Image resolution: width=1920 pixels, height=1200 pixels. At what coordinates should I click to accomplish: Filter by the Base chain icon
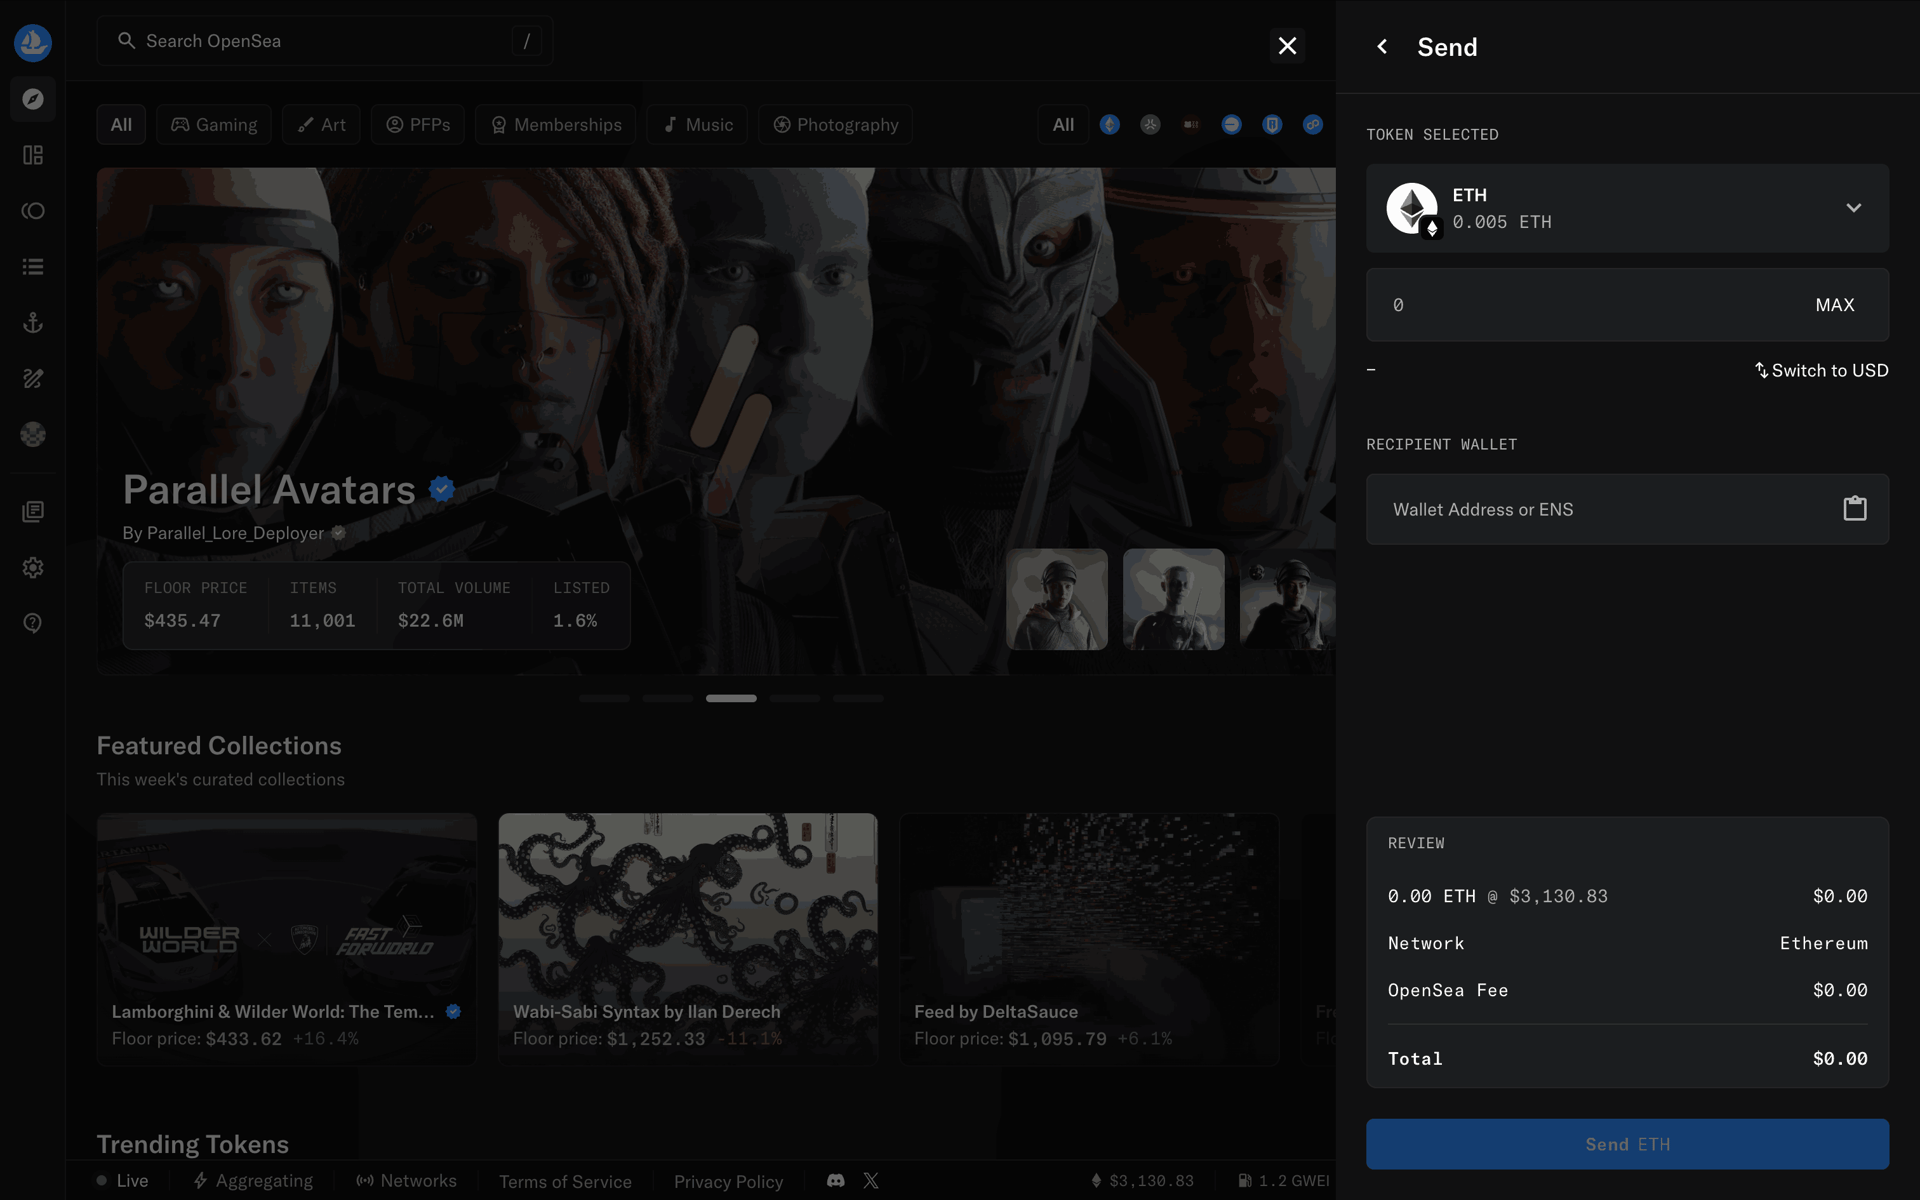[1232, 125]
